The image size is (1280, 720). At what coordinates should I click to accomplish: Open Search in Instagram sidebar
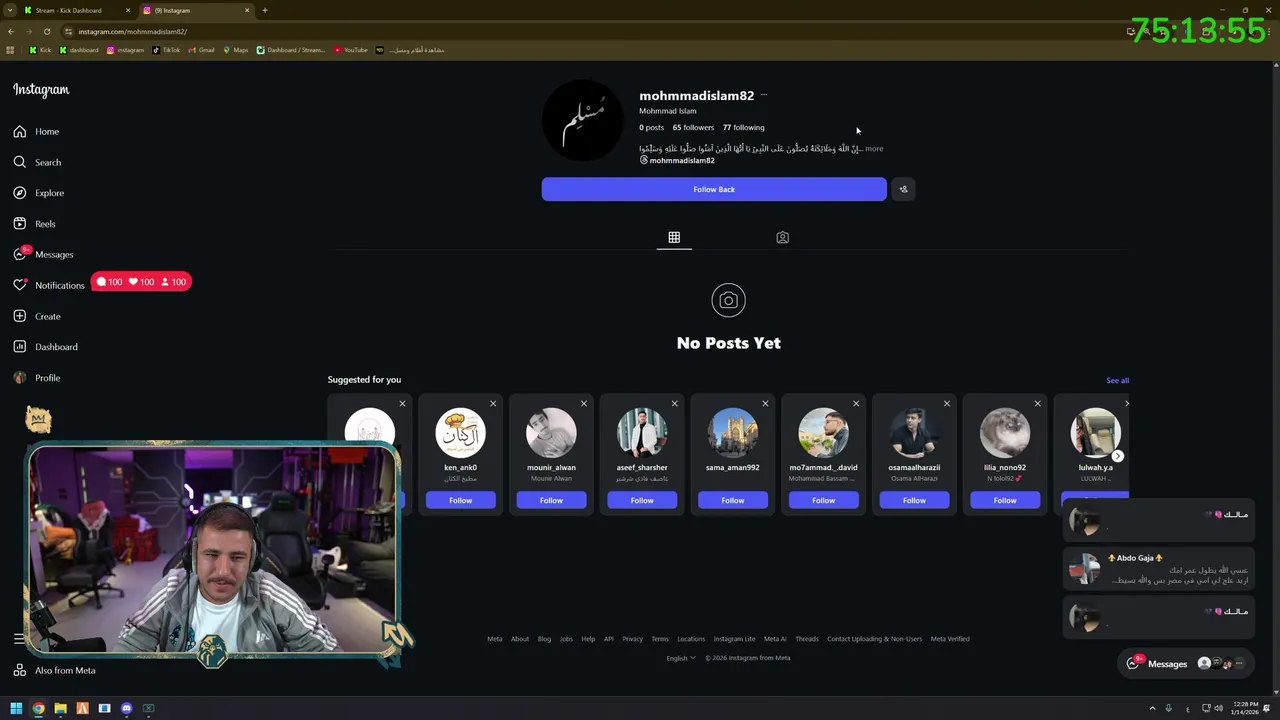38,162
